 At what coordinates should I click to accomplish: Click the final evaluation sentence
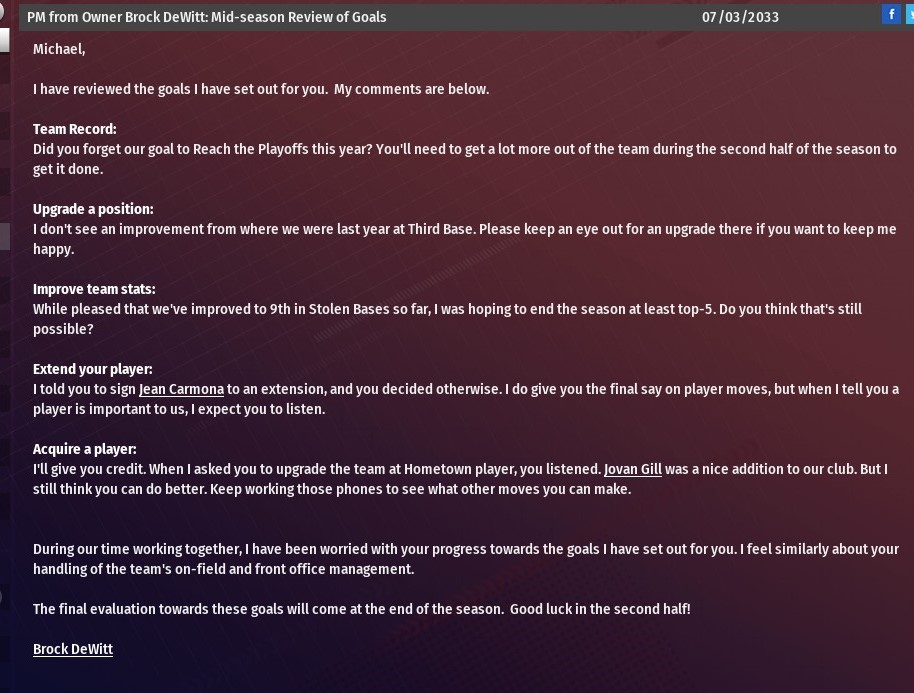point(268,609)
